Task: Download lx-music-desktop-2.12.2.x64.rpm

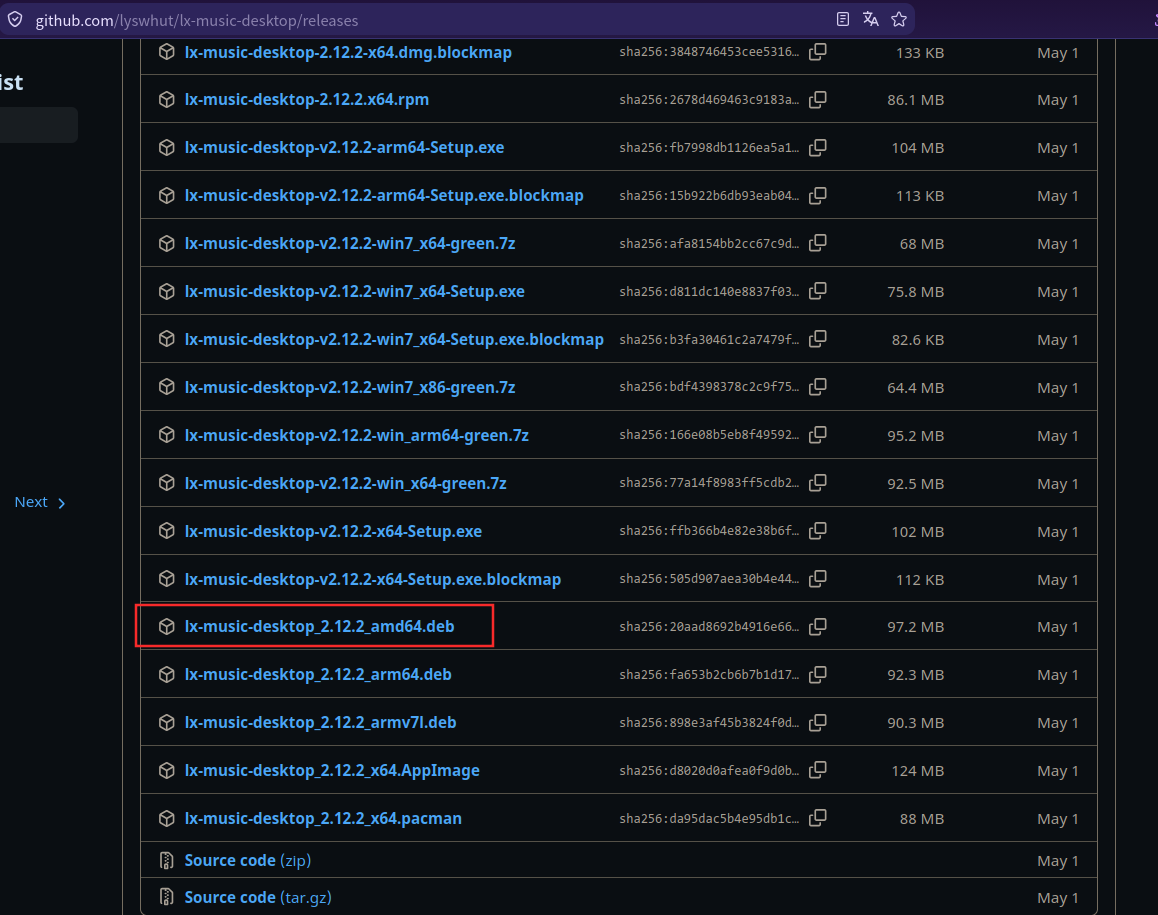Action: pyautogui.click(x=306, y=100)
